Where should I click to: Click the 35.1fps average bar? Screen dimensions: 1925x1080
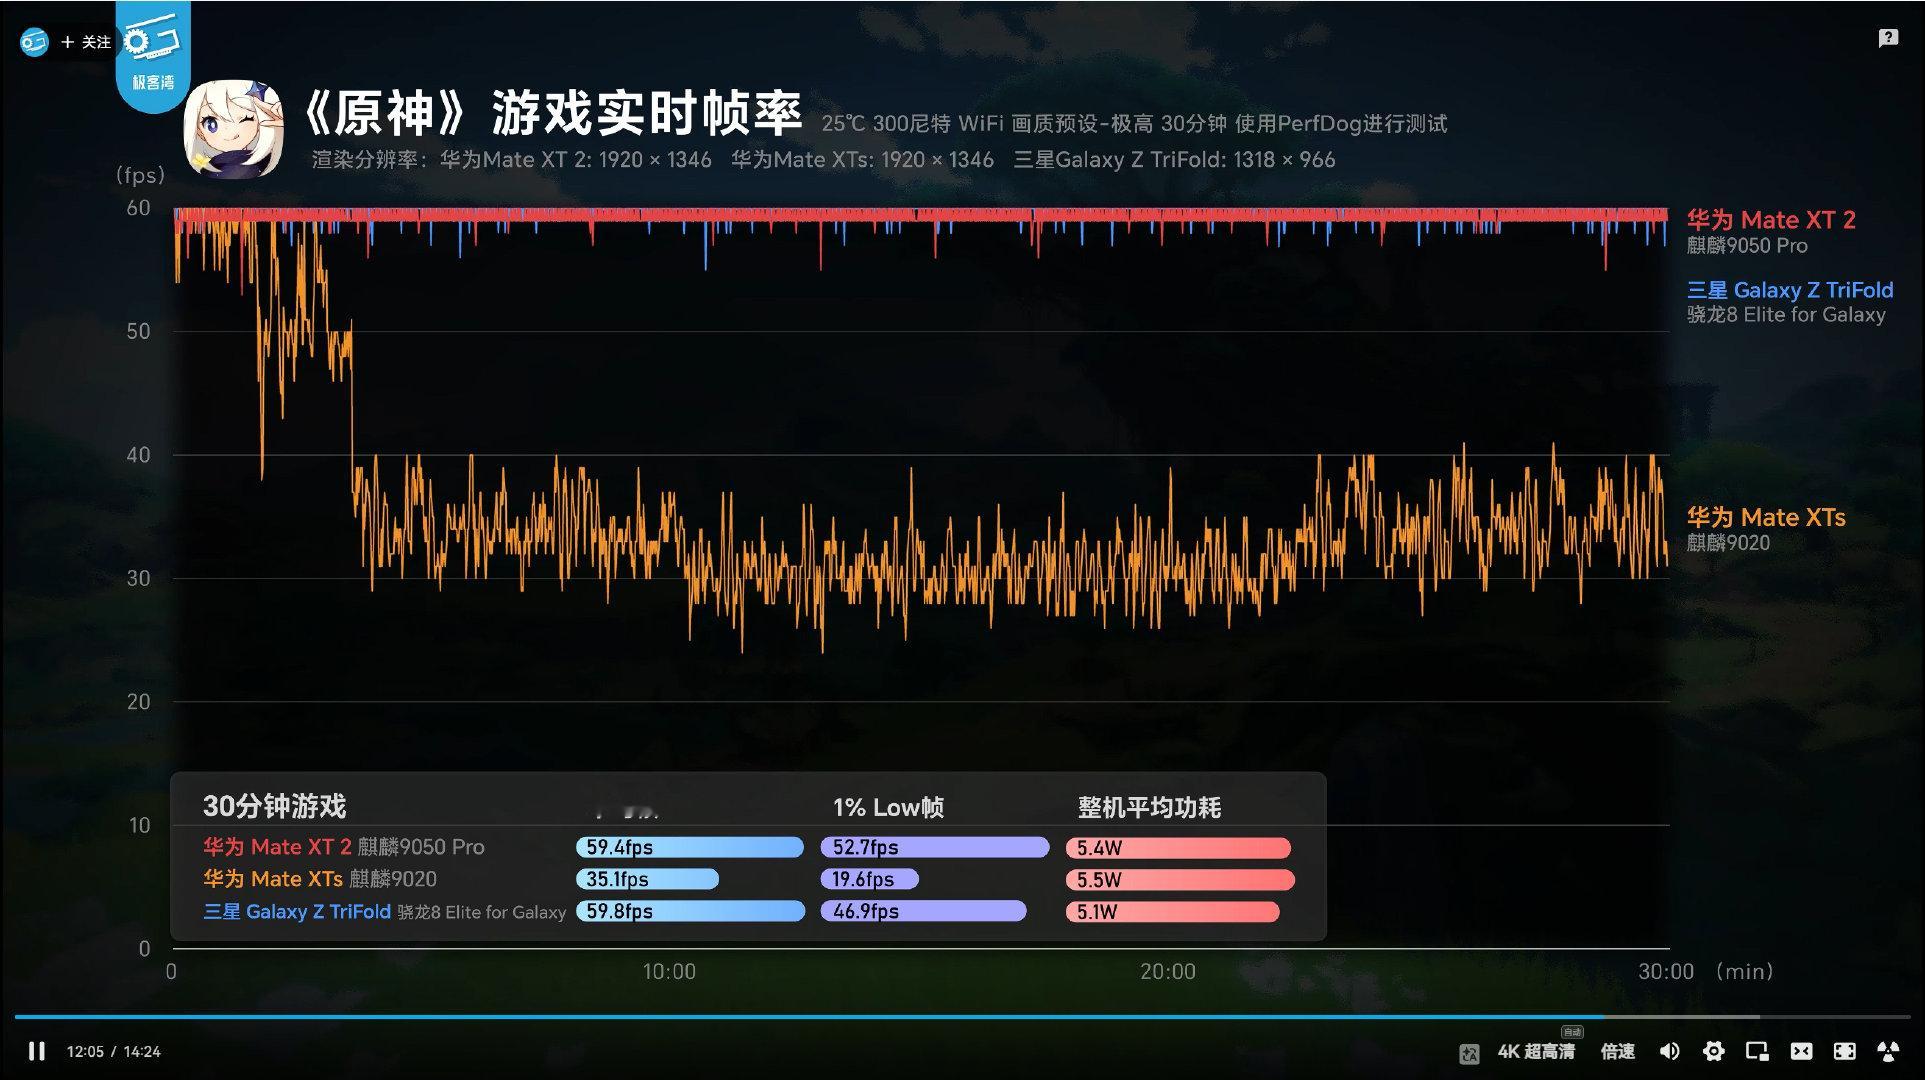[x=648, y=880]
